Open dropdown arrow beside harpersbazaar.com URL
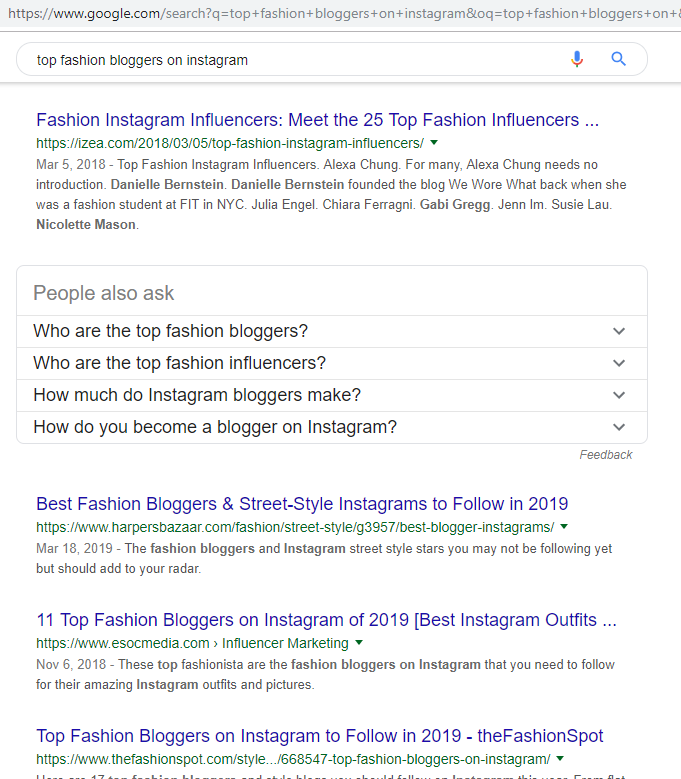 (564, 527)
